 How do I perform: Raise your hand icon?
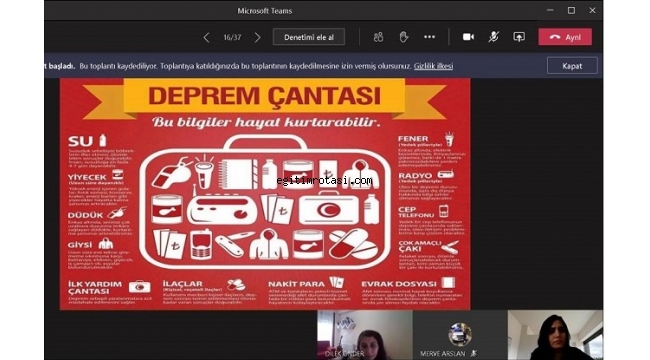click(403, 37)
